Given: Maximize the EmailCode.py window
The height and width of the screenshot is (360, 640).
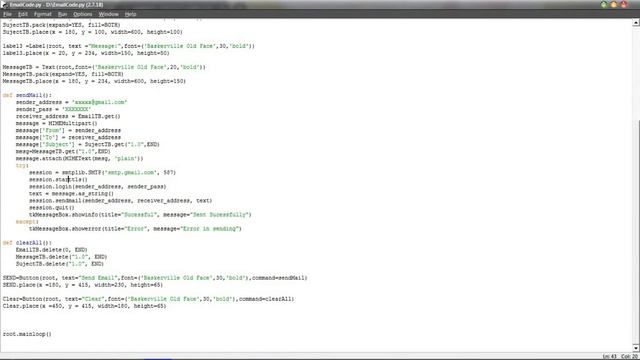Looking at the screenshot, I should (613, 4).
